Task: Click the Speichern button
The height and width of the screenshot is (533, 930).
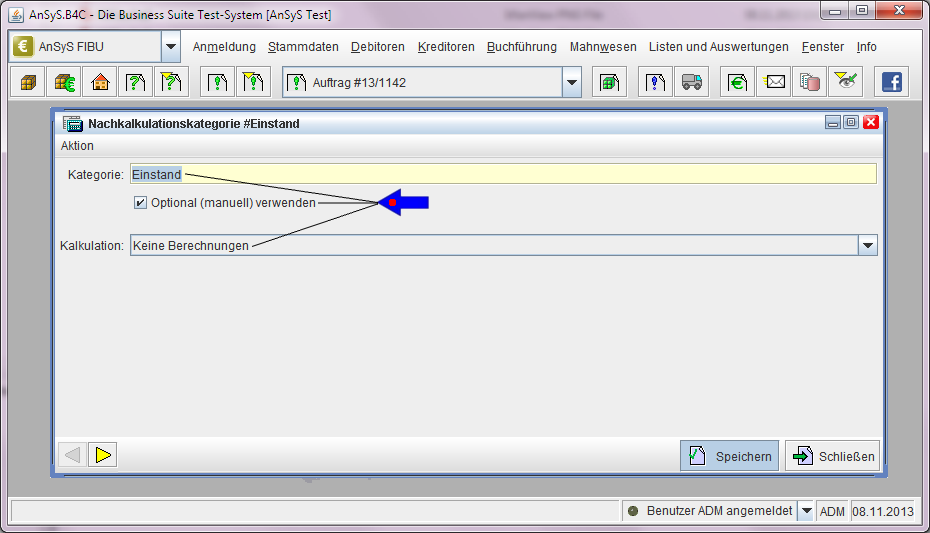Action: point(729,456)
